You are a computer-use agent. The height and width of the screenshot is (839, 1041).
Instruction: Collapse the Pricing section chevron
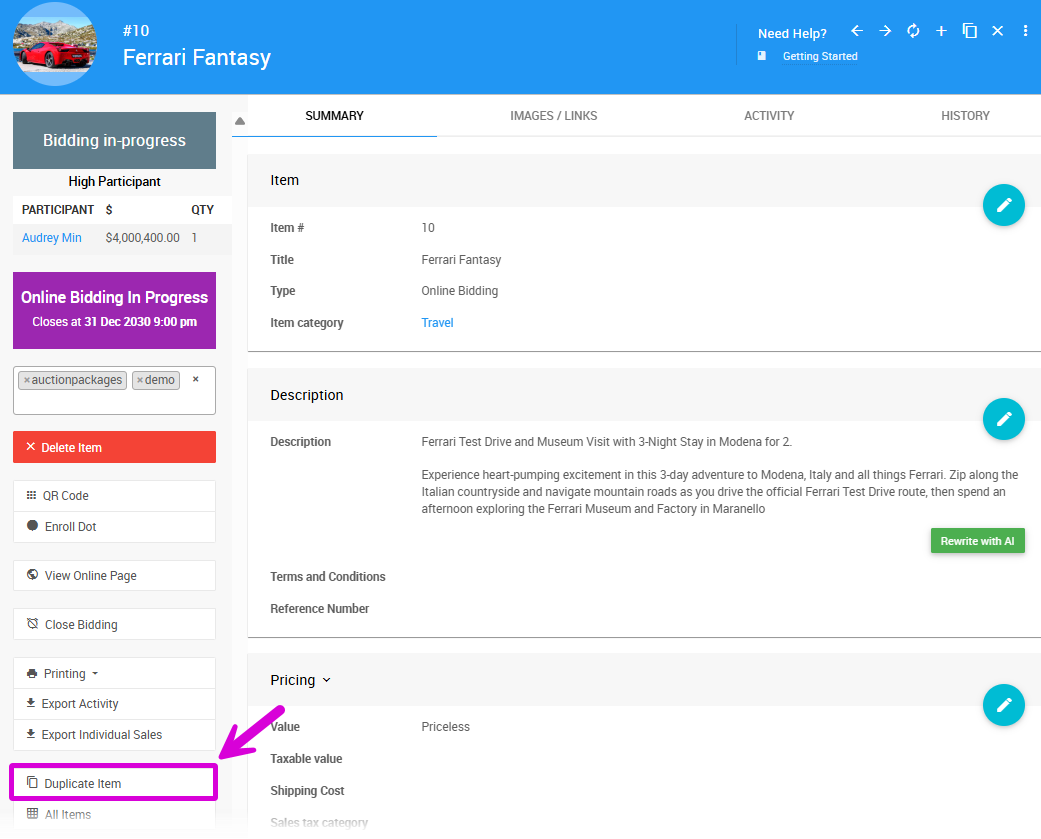click(x=326, y=681)
